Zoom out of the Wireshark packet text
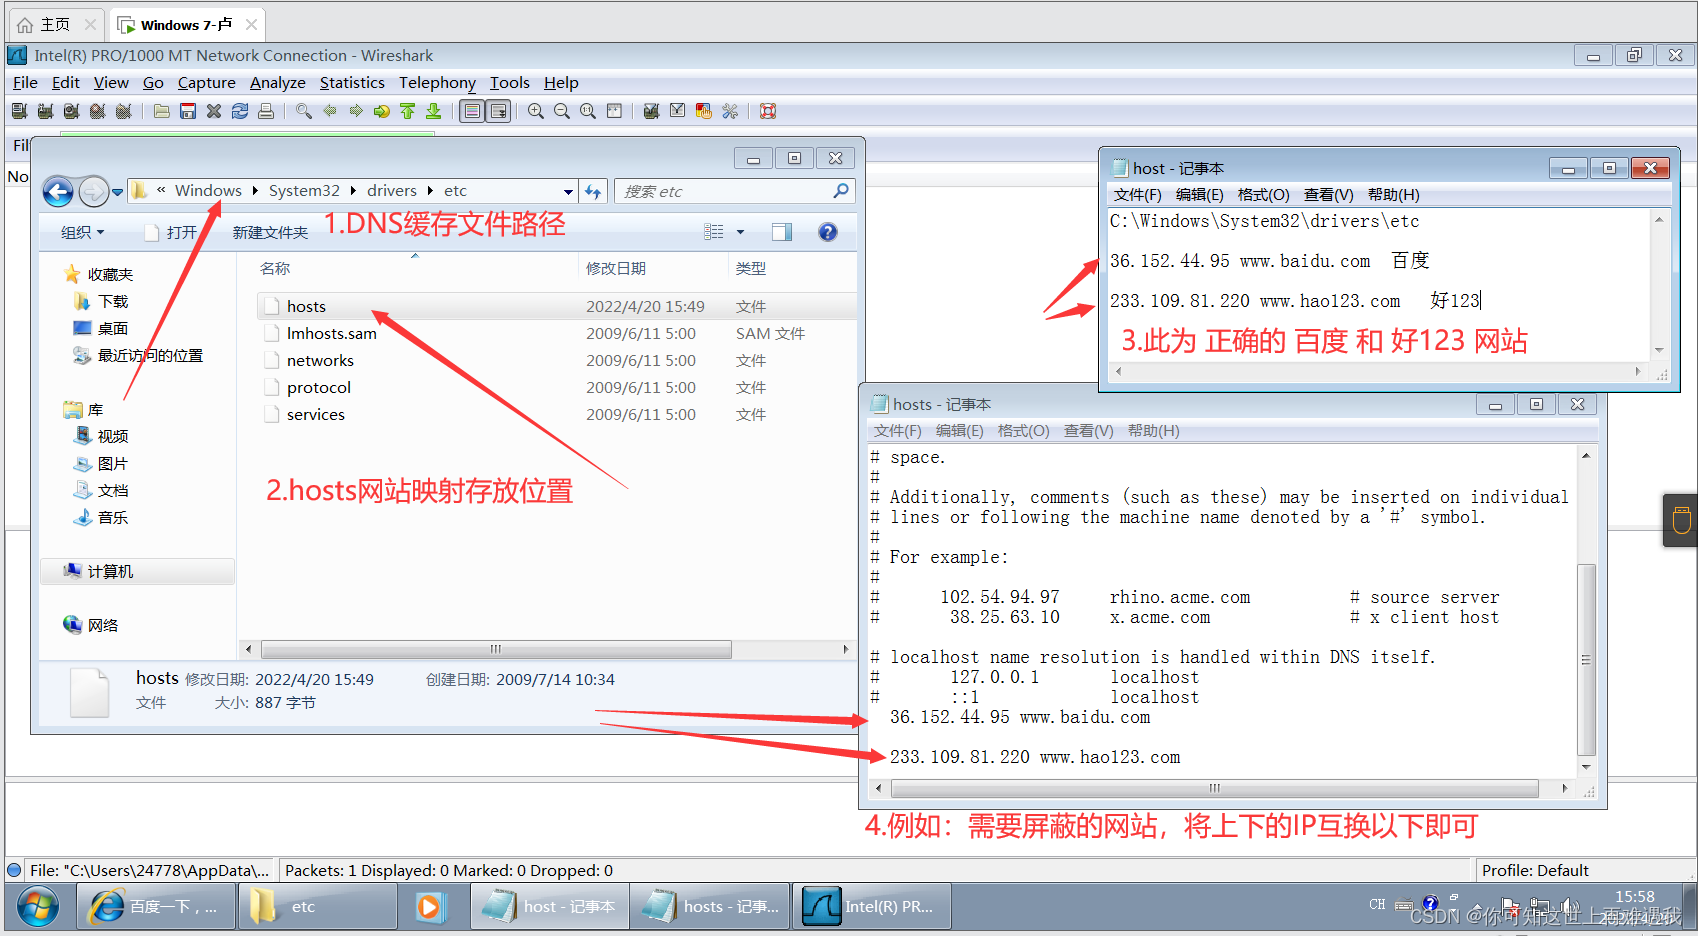Screen dimensions: 1698x936 click(x=562, y=111)
